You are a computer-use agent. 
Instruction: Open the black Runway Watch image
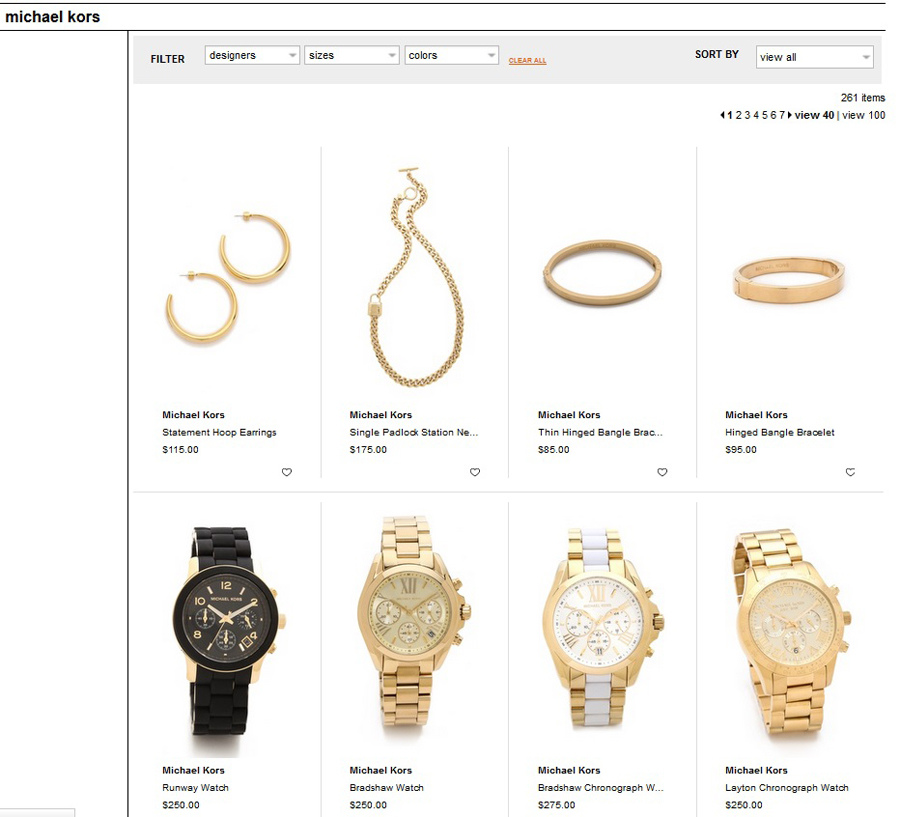point(227,632)
